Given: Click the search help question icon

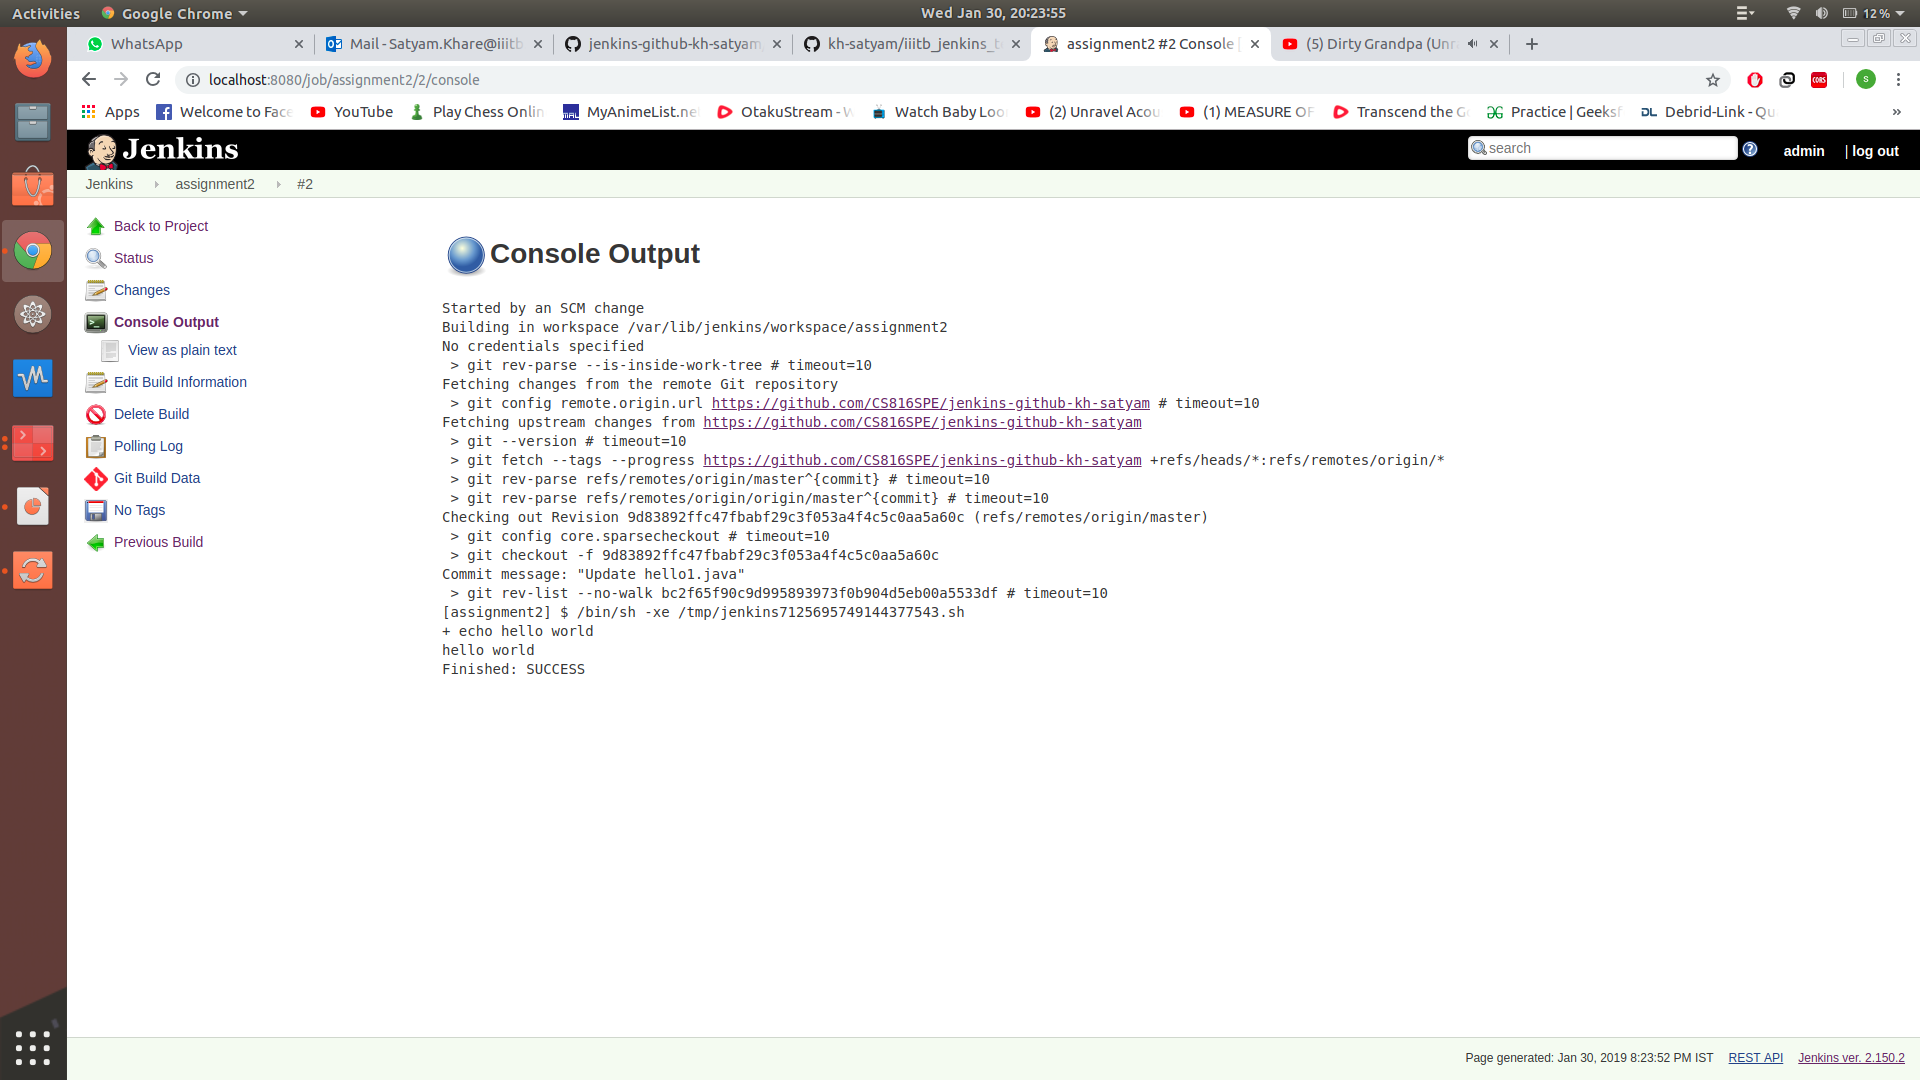Looking at the screenshot, I should click(1750, 149).
